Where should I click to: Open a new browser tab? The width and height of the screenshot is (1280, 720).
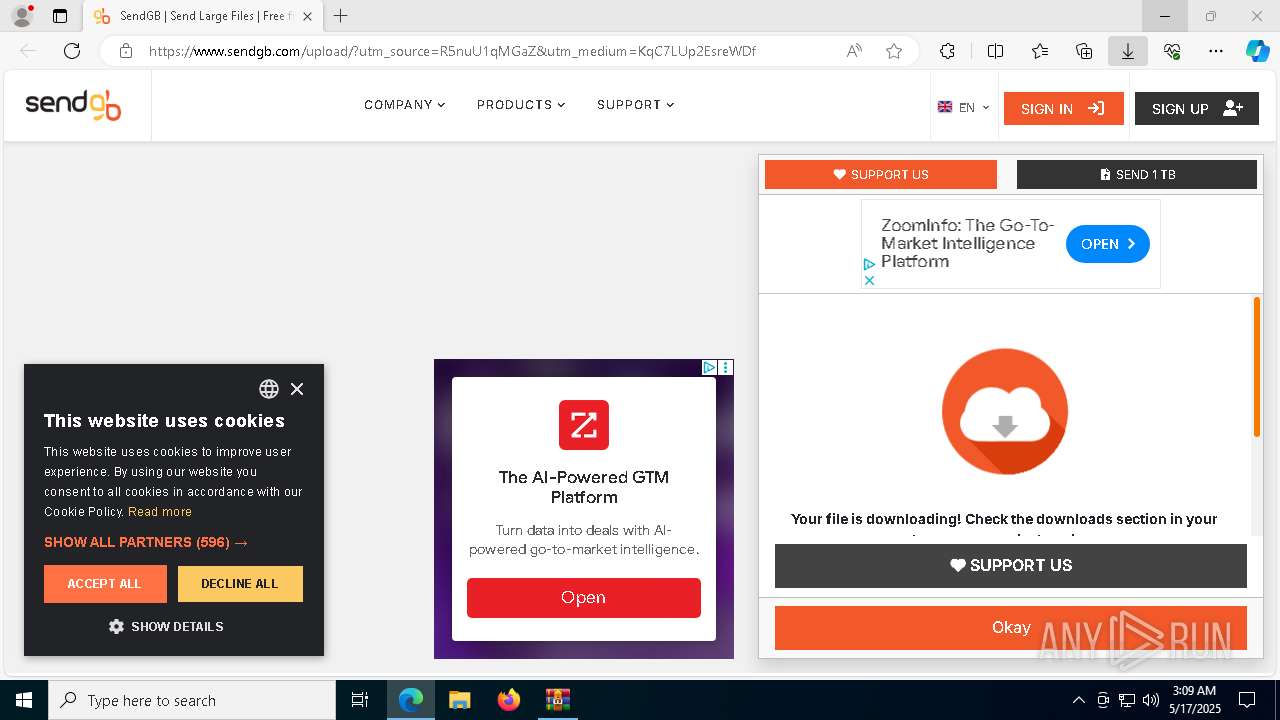coord(341,16)
